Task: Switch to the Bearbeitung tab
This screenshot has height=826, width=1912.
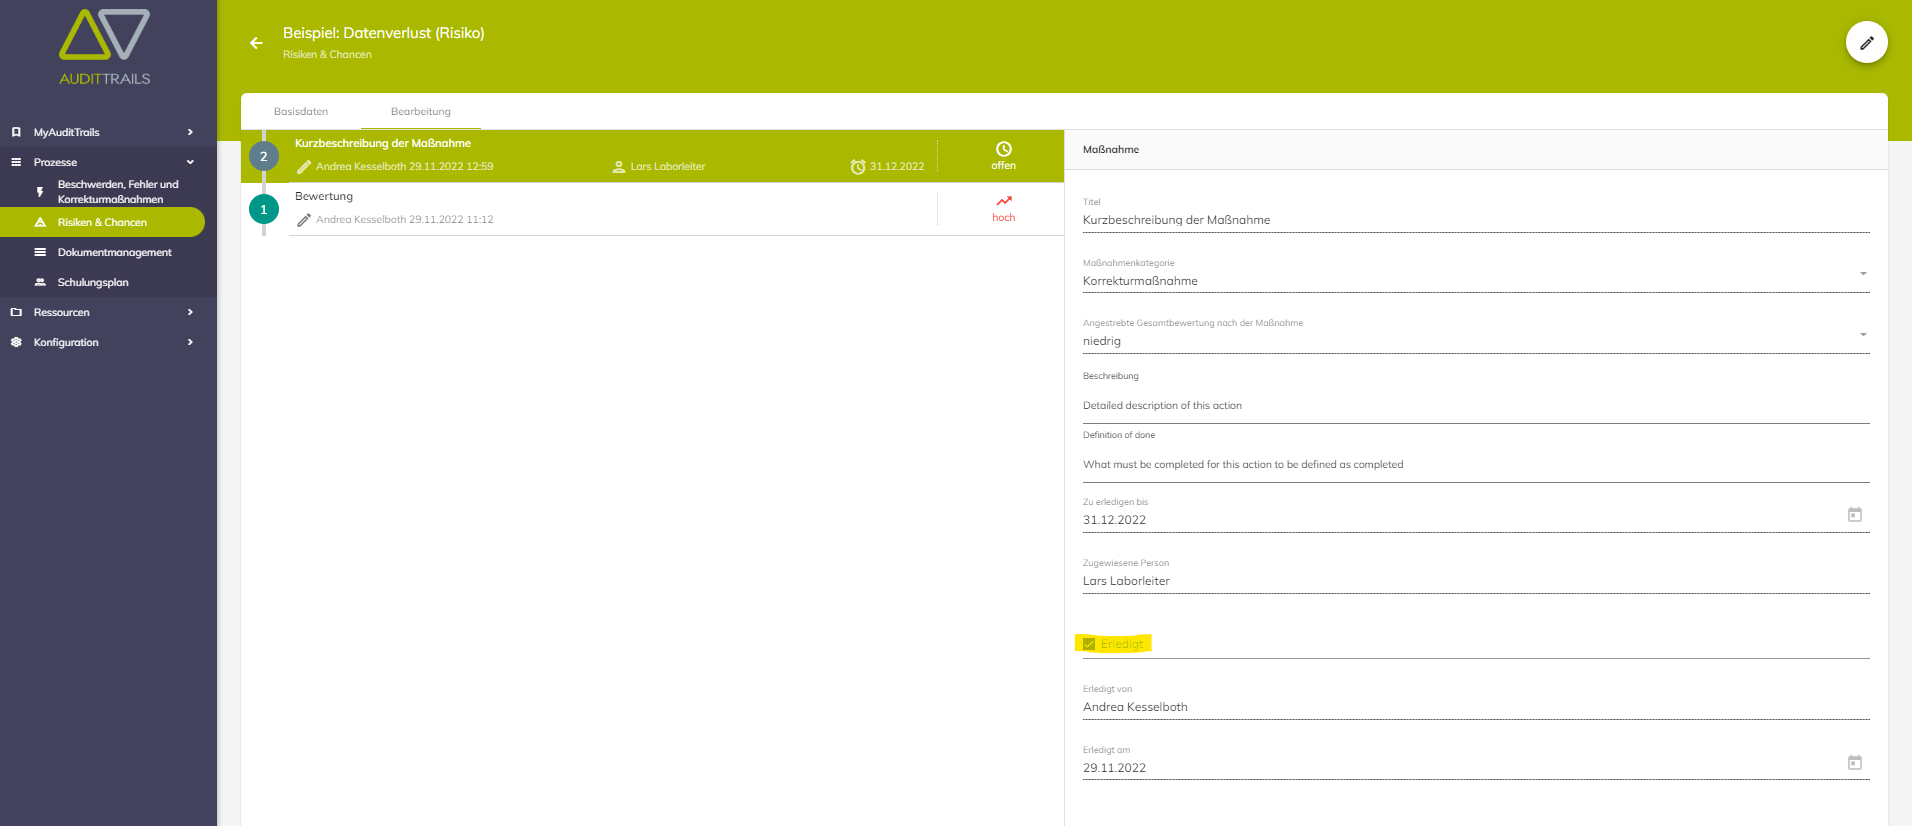Action: [421, 112]
